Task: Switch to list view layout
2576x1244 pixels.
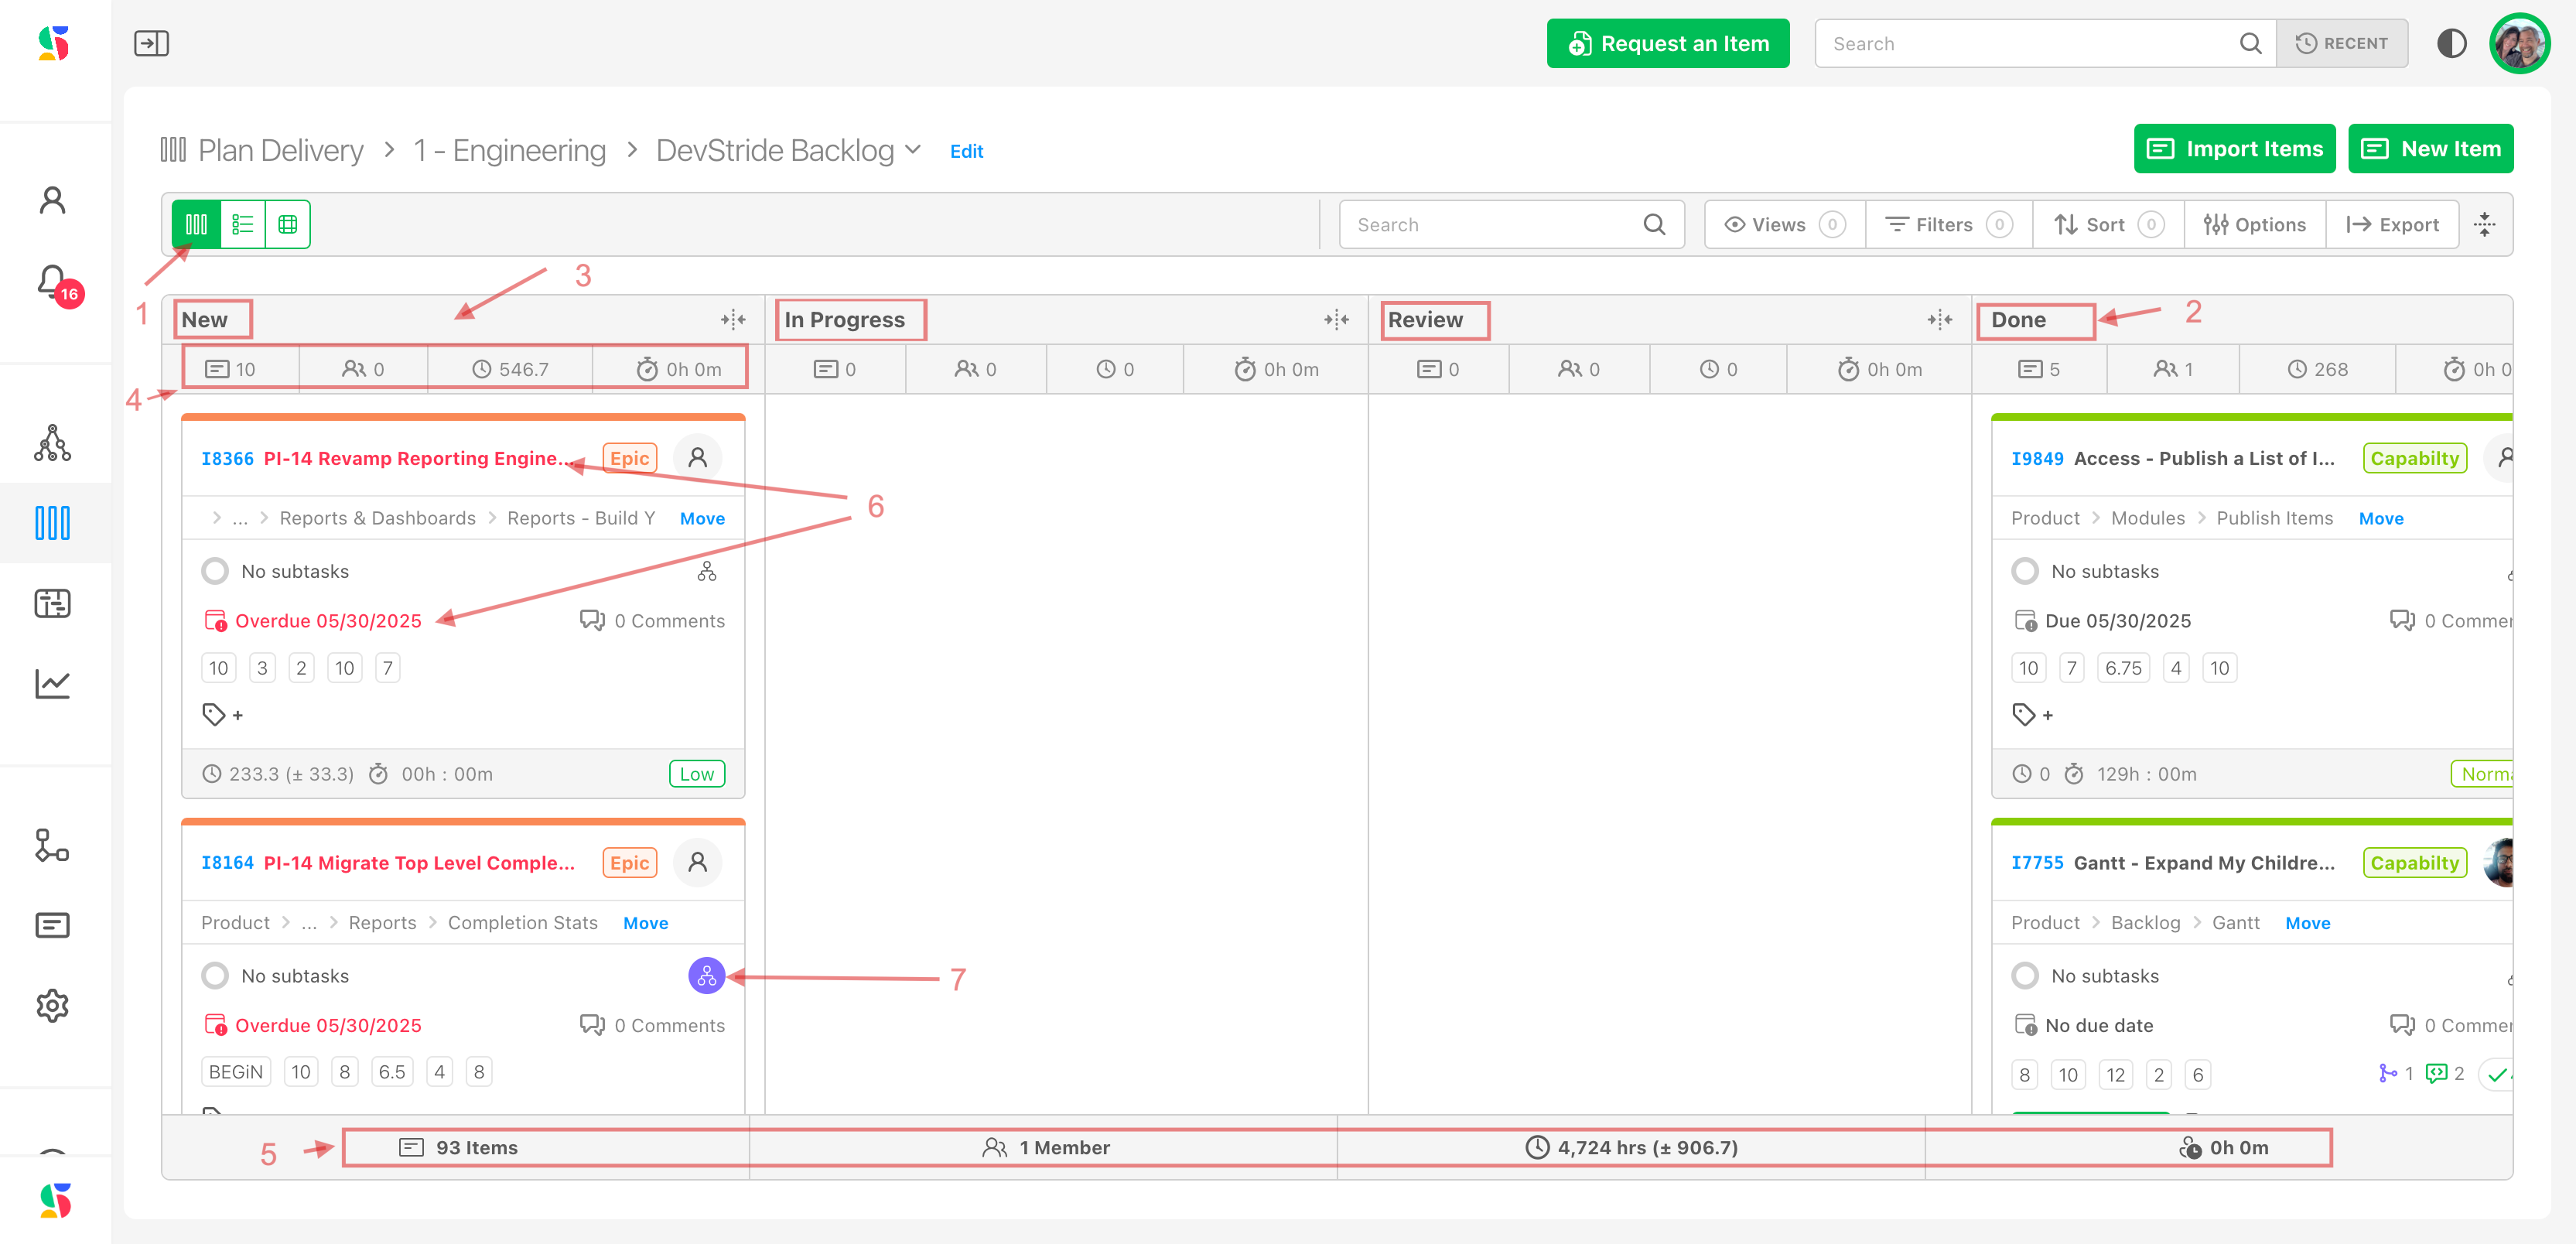Action: tap(242, 224)
